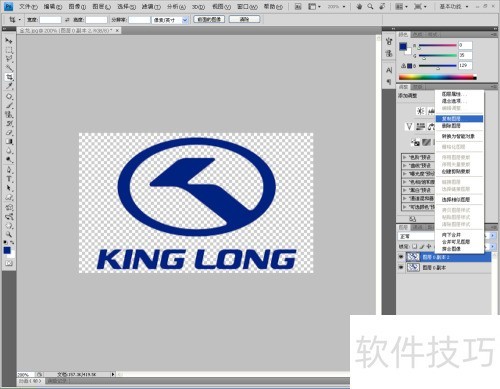The image size is (500, 389).
Task: Click the 前面的图像 button
Action: click(209, 19)
